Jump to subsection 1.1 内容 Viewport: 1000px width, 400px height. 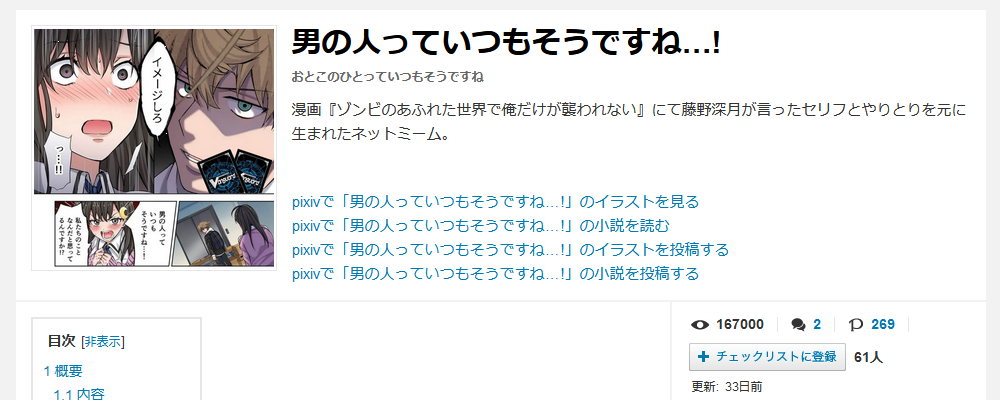click(x=79, y=394)
